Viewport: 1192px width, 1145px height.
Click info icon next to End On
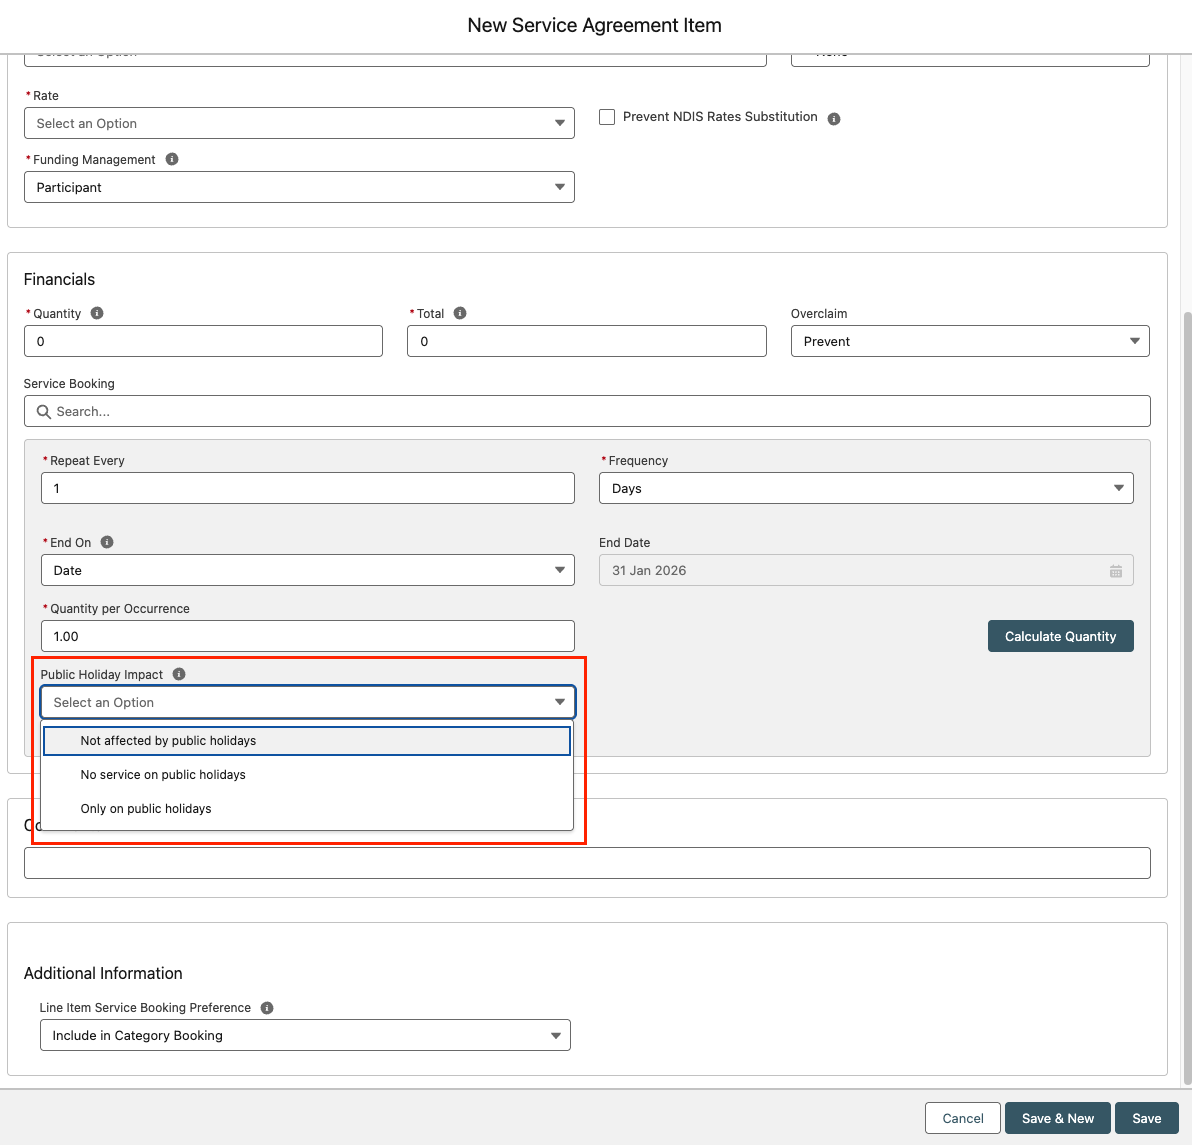107,542
